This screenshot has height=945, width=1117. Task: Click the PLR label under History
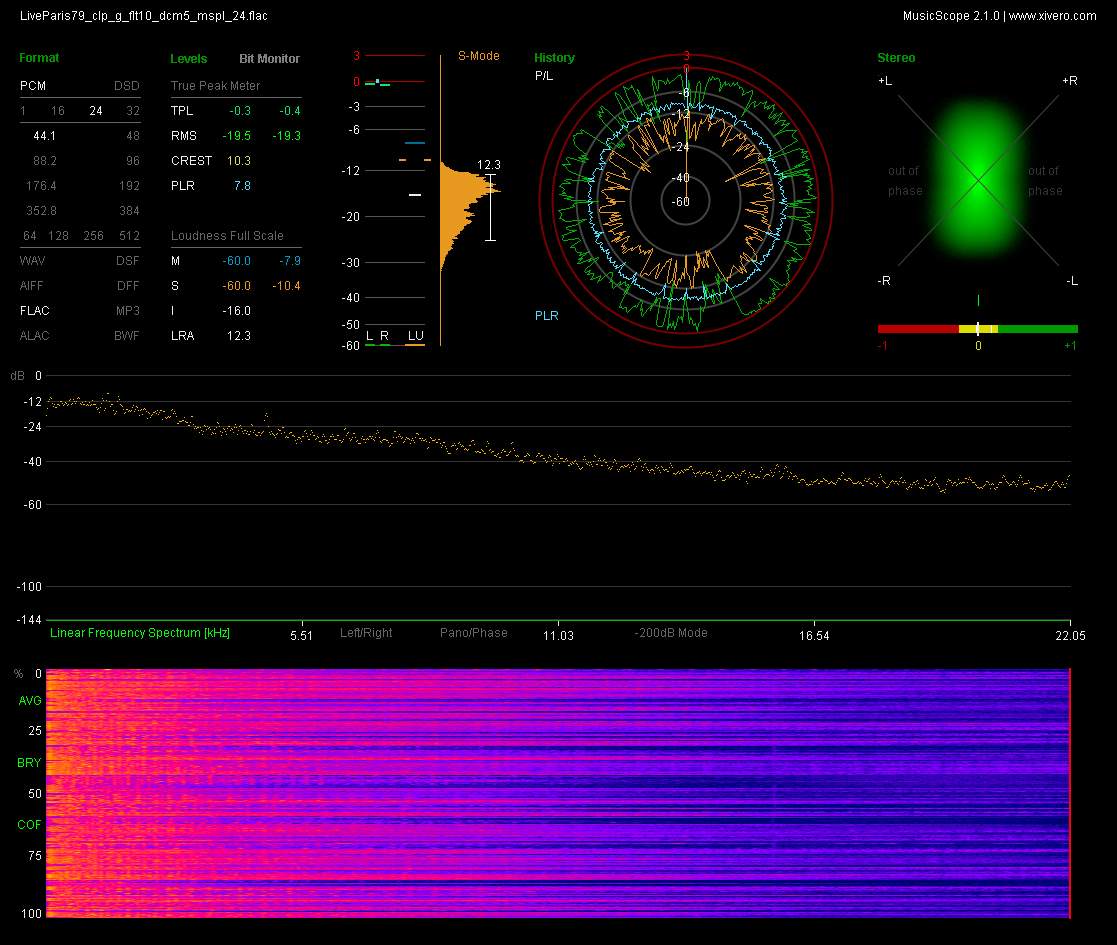point(546,316)
